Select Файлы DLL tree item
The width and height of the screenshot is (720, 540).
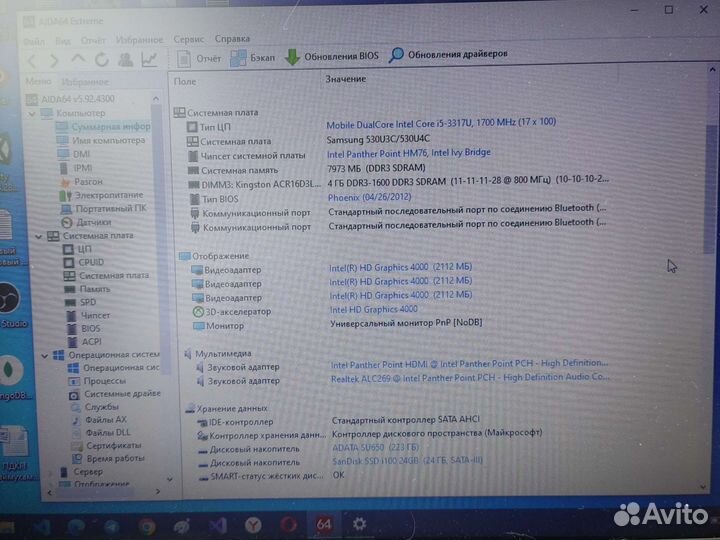click(x=101, y=433)
